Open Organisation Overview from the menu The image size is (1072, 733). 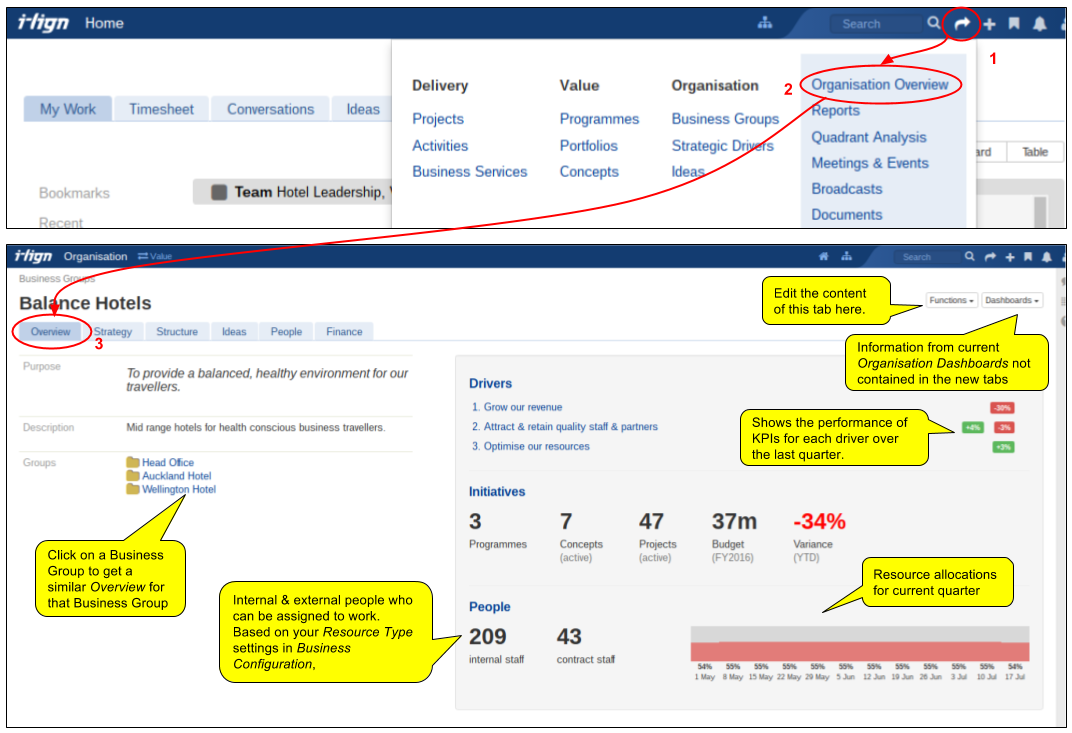click(x=880, y=85)
